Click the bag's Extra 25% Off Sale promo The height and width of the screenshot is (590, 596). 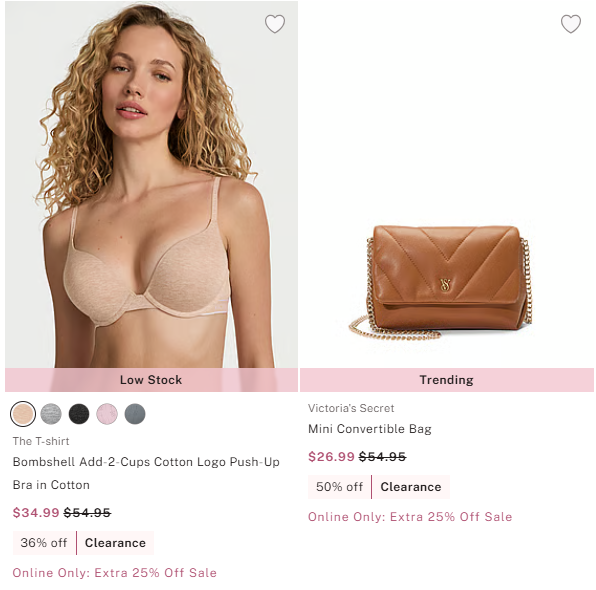(x=410, y=517)
